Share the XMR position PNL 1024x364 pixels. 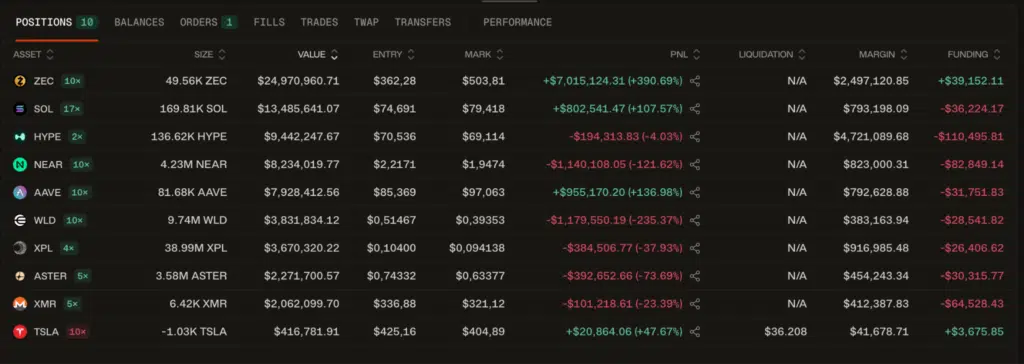[x=695, y=304]
